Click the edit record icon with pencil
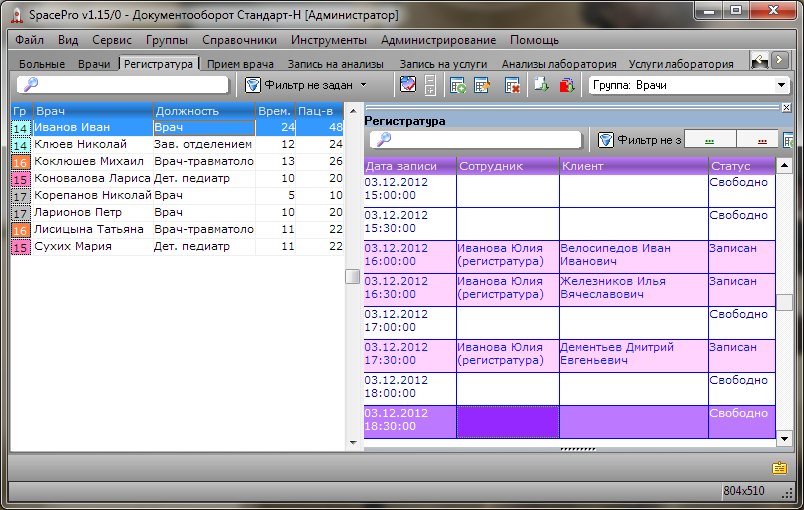This screenshot has height=510, width=804. point(482,85)
